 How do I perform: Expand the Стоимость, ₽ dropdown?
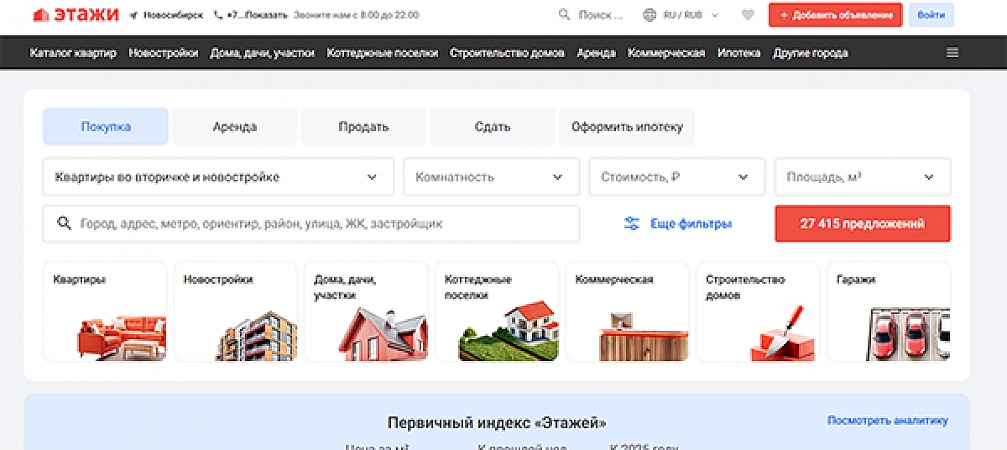(x=677, y=177)
